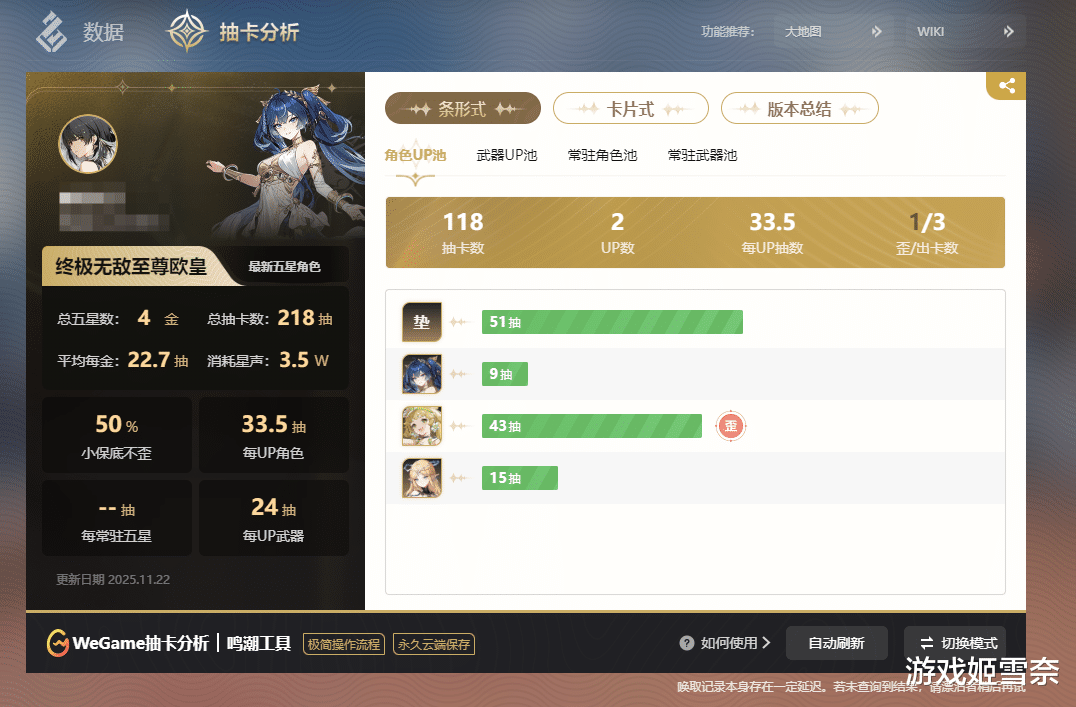This screenshot has height=707, width=1076.
Task: Open the 武器UP池 tab
Action: [506, 155]
